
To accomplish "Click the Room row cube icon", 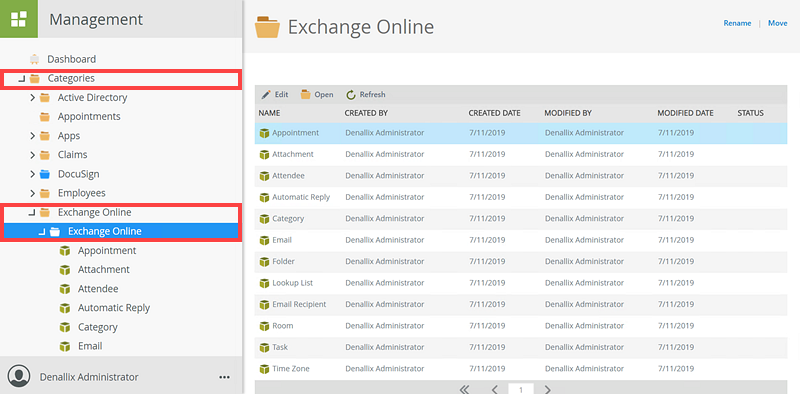I will (x=264, y=326).
